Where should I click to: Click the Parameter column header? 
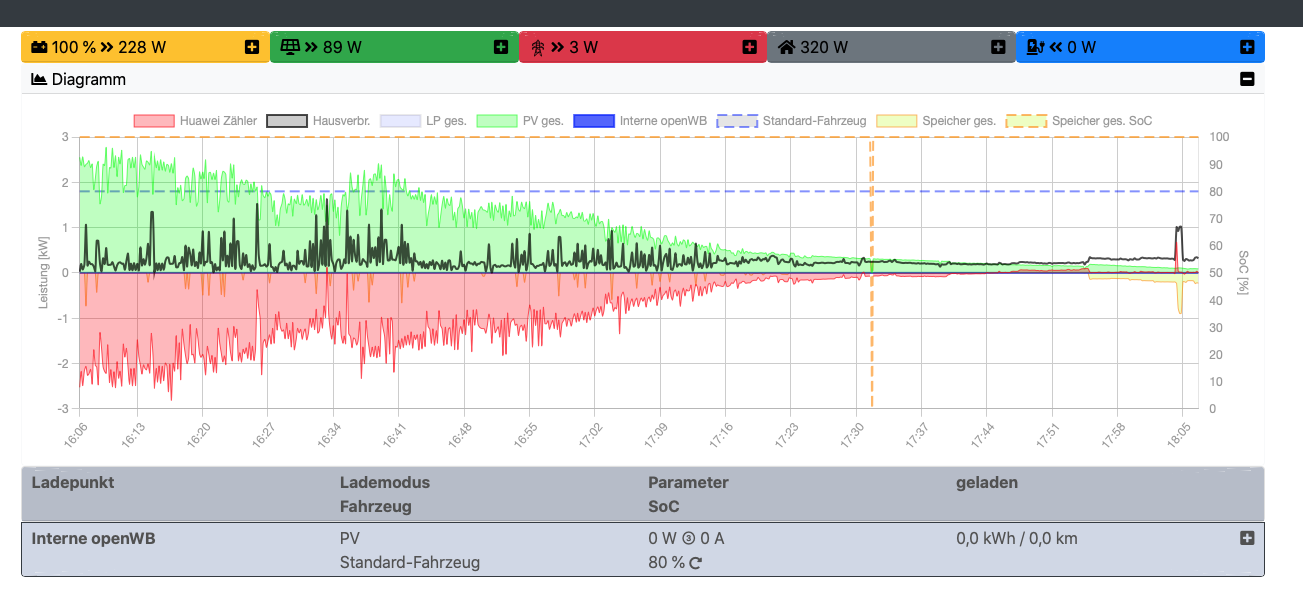click(x=688, y=482)
